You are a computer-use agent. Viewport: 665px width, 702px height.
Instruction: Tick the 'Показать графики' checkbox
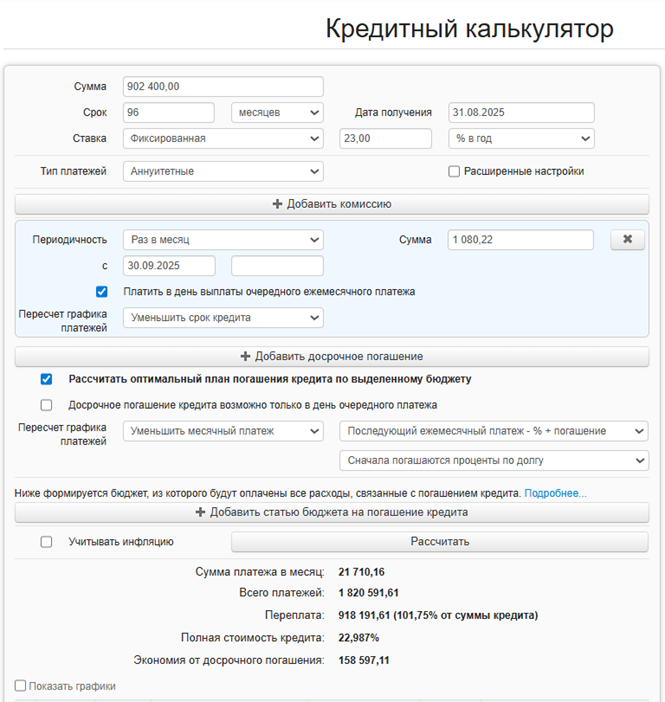(x=21, y=686)
